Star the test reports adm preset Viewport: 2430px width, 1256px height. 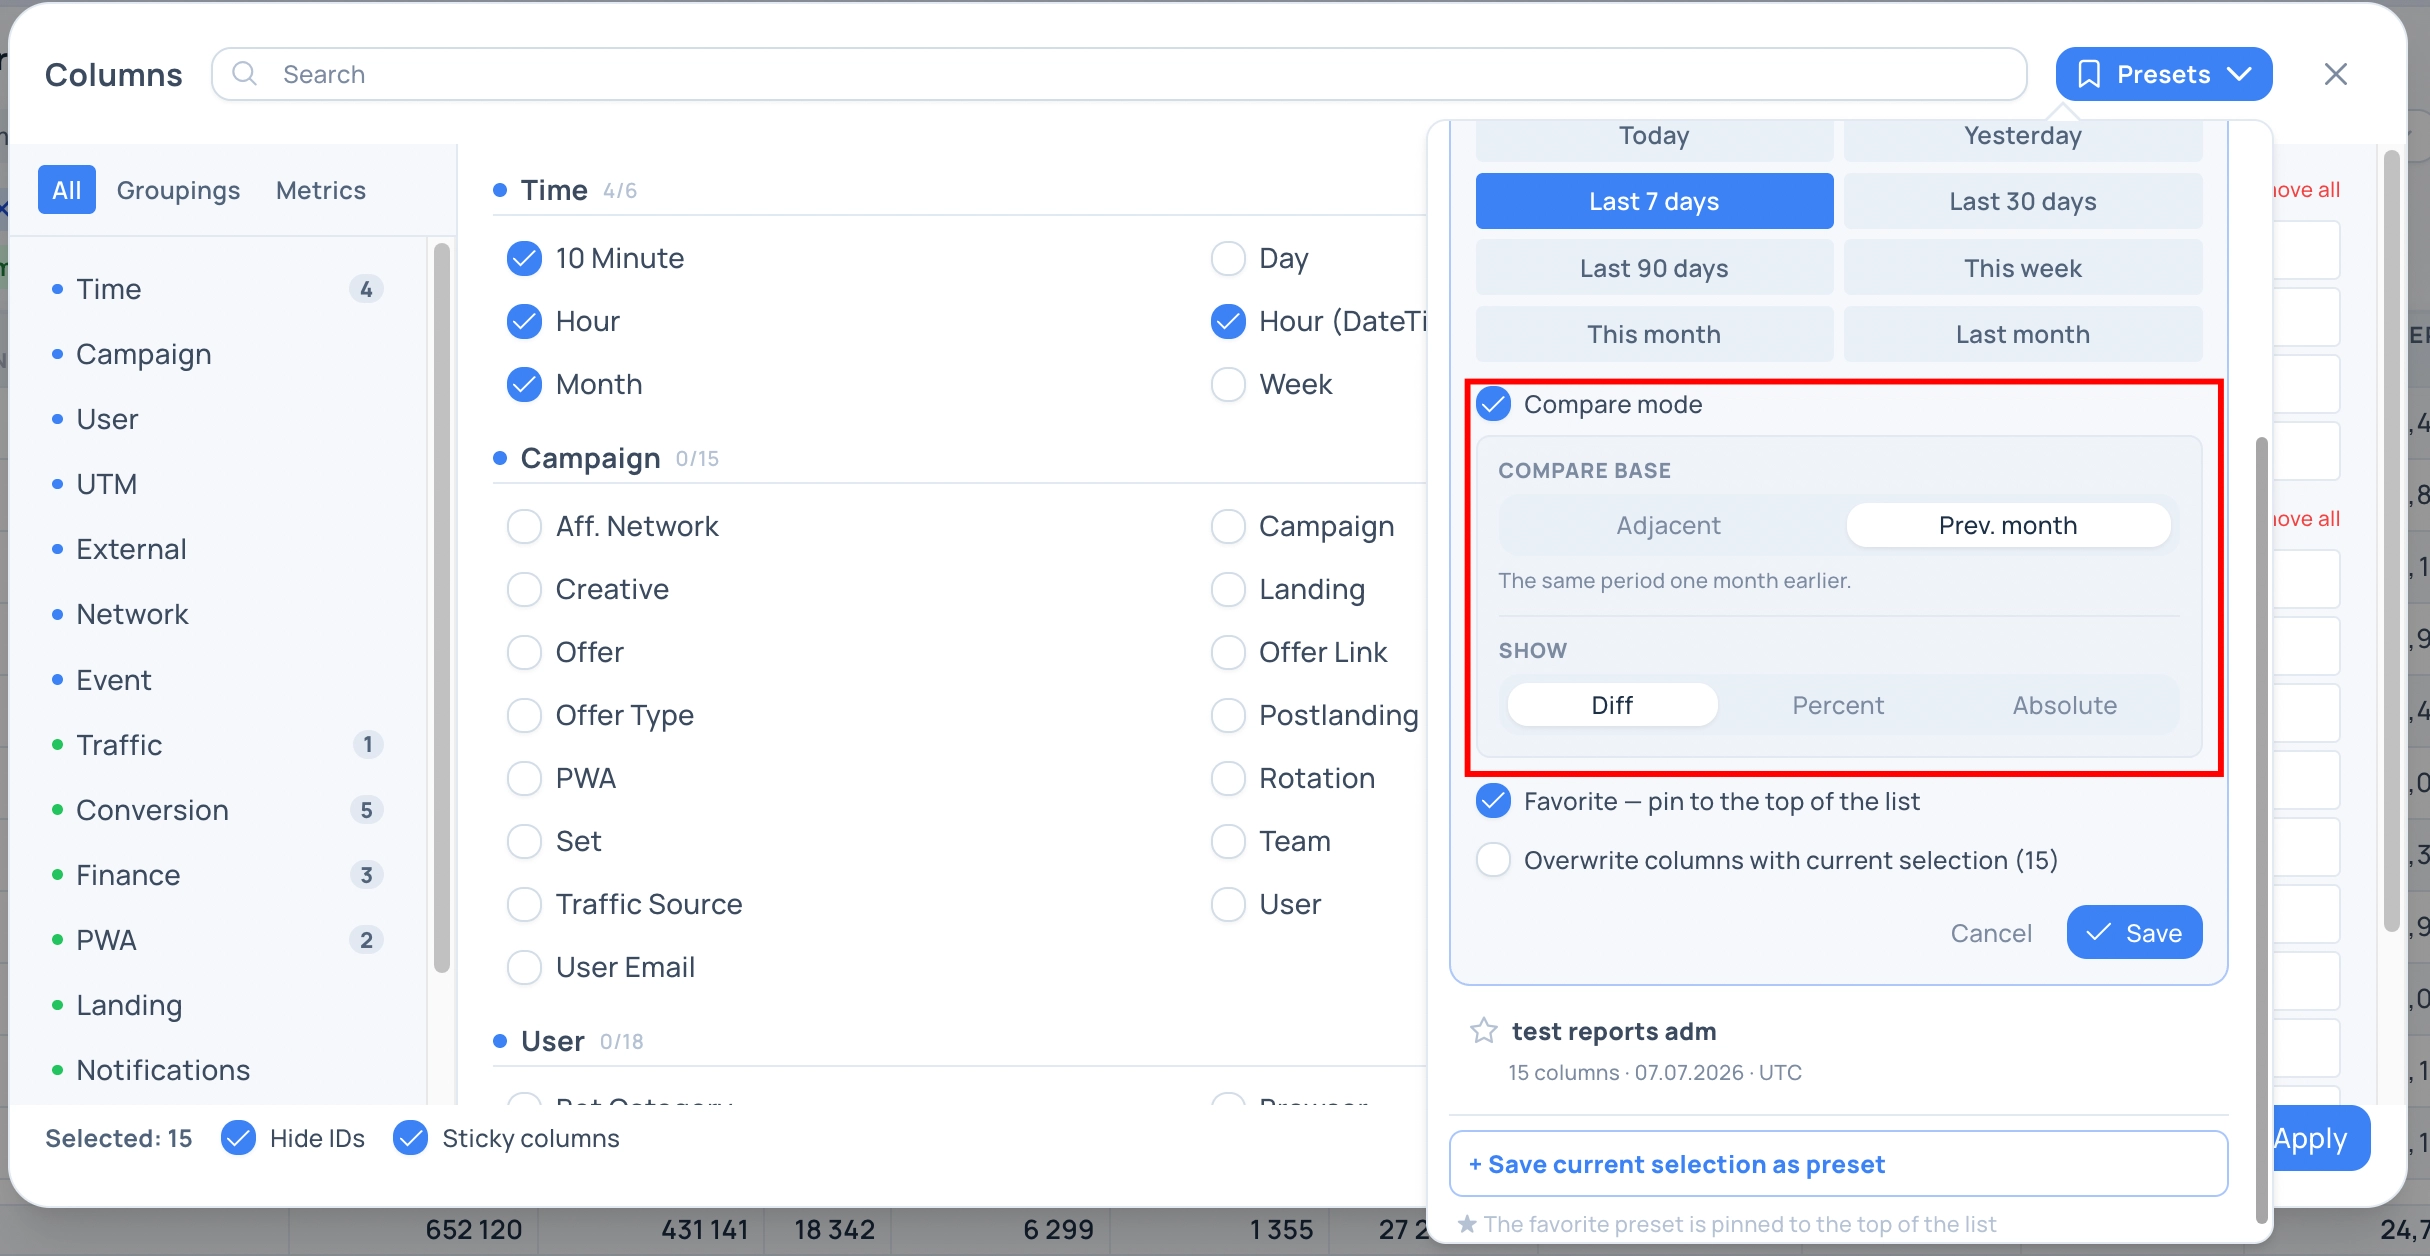click(1484, 1031)
